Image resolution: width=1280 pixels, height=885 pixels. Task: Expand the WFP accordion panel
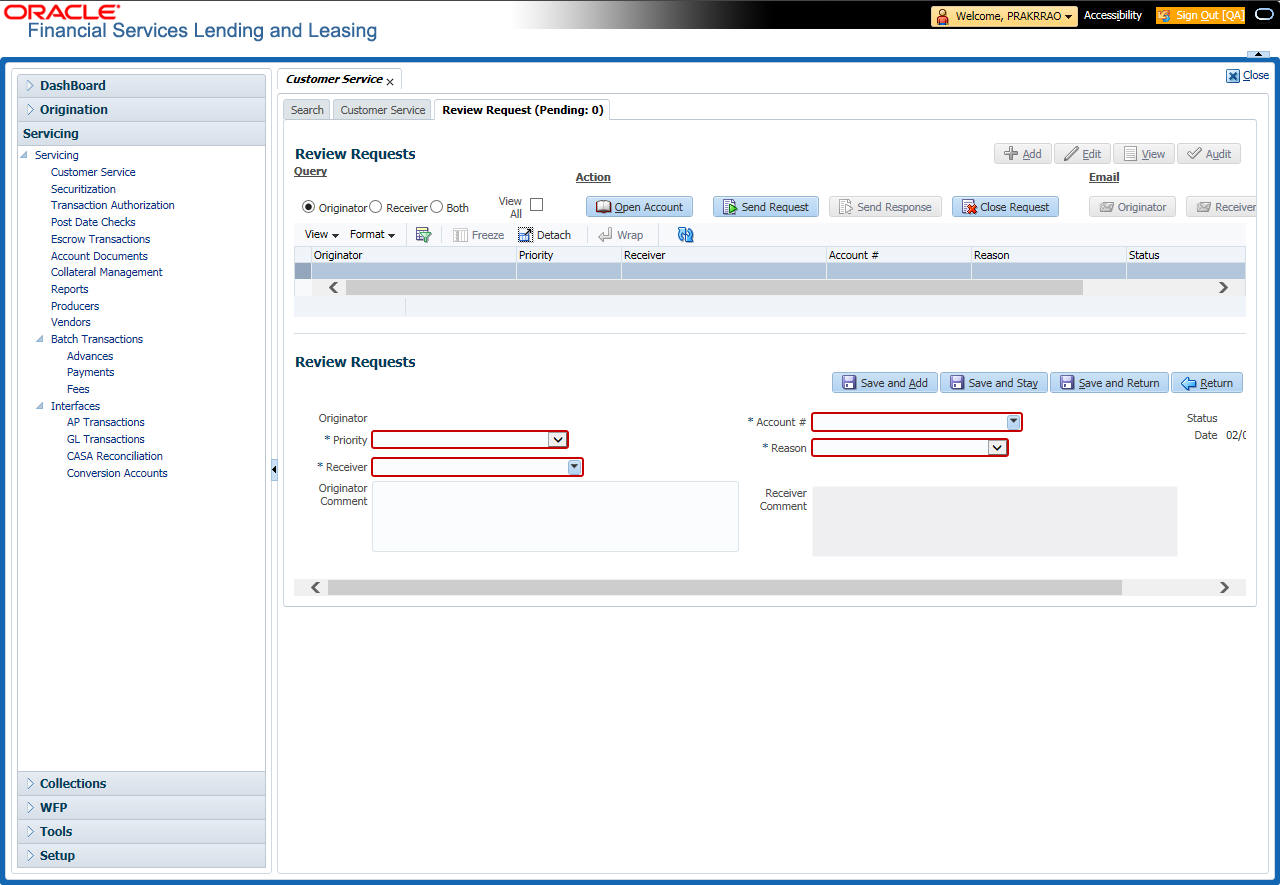141,808
